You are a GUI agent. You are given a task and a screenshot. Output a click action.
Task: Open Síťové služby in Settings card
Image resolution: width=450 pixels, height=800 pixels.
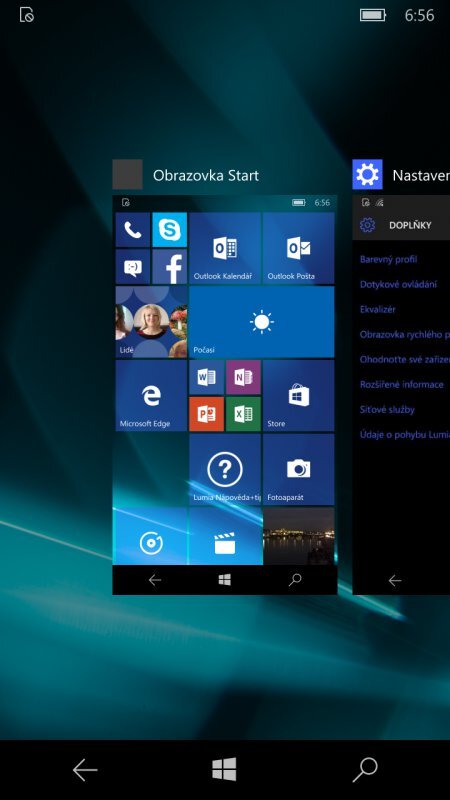pos(387,410)
